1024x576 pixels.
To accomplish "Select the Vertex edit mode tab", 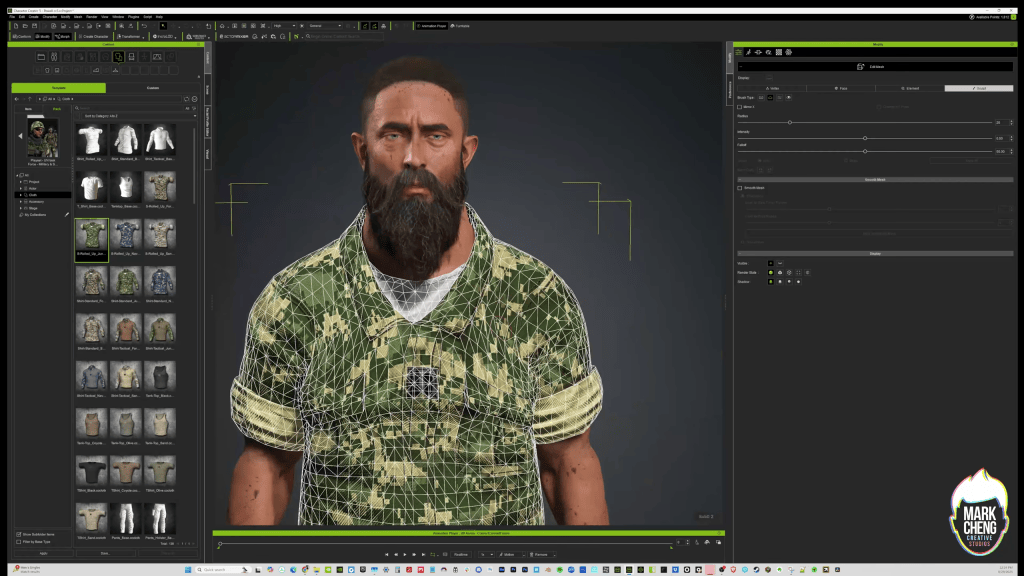I will click(772, 88).
